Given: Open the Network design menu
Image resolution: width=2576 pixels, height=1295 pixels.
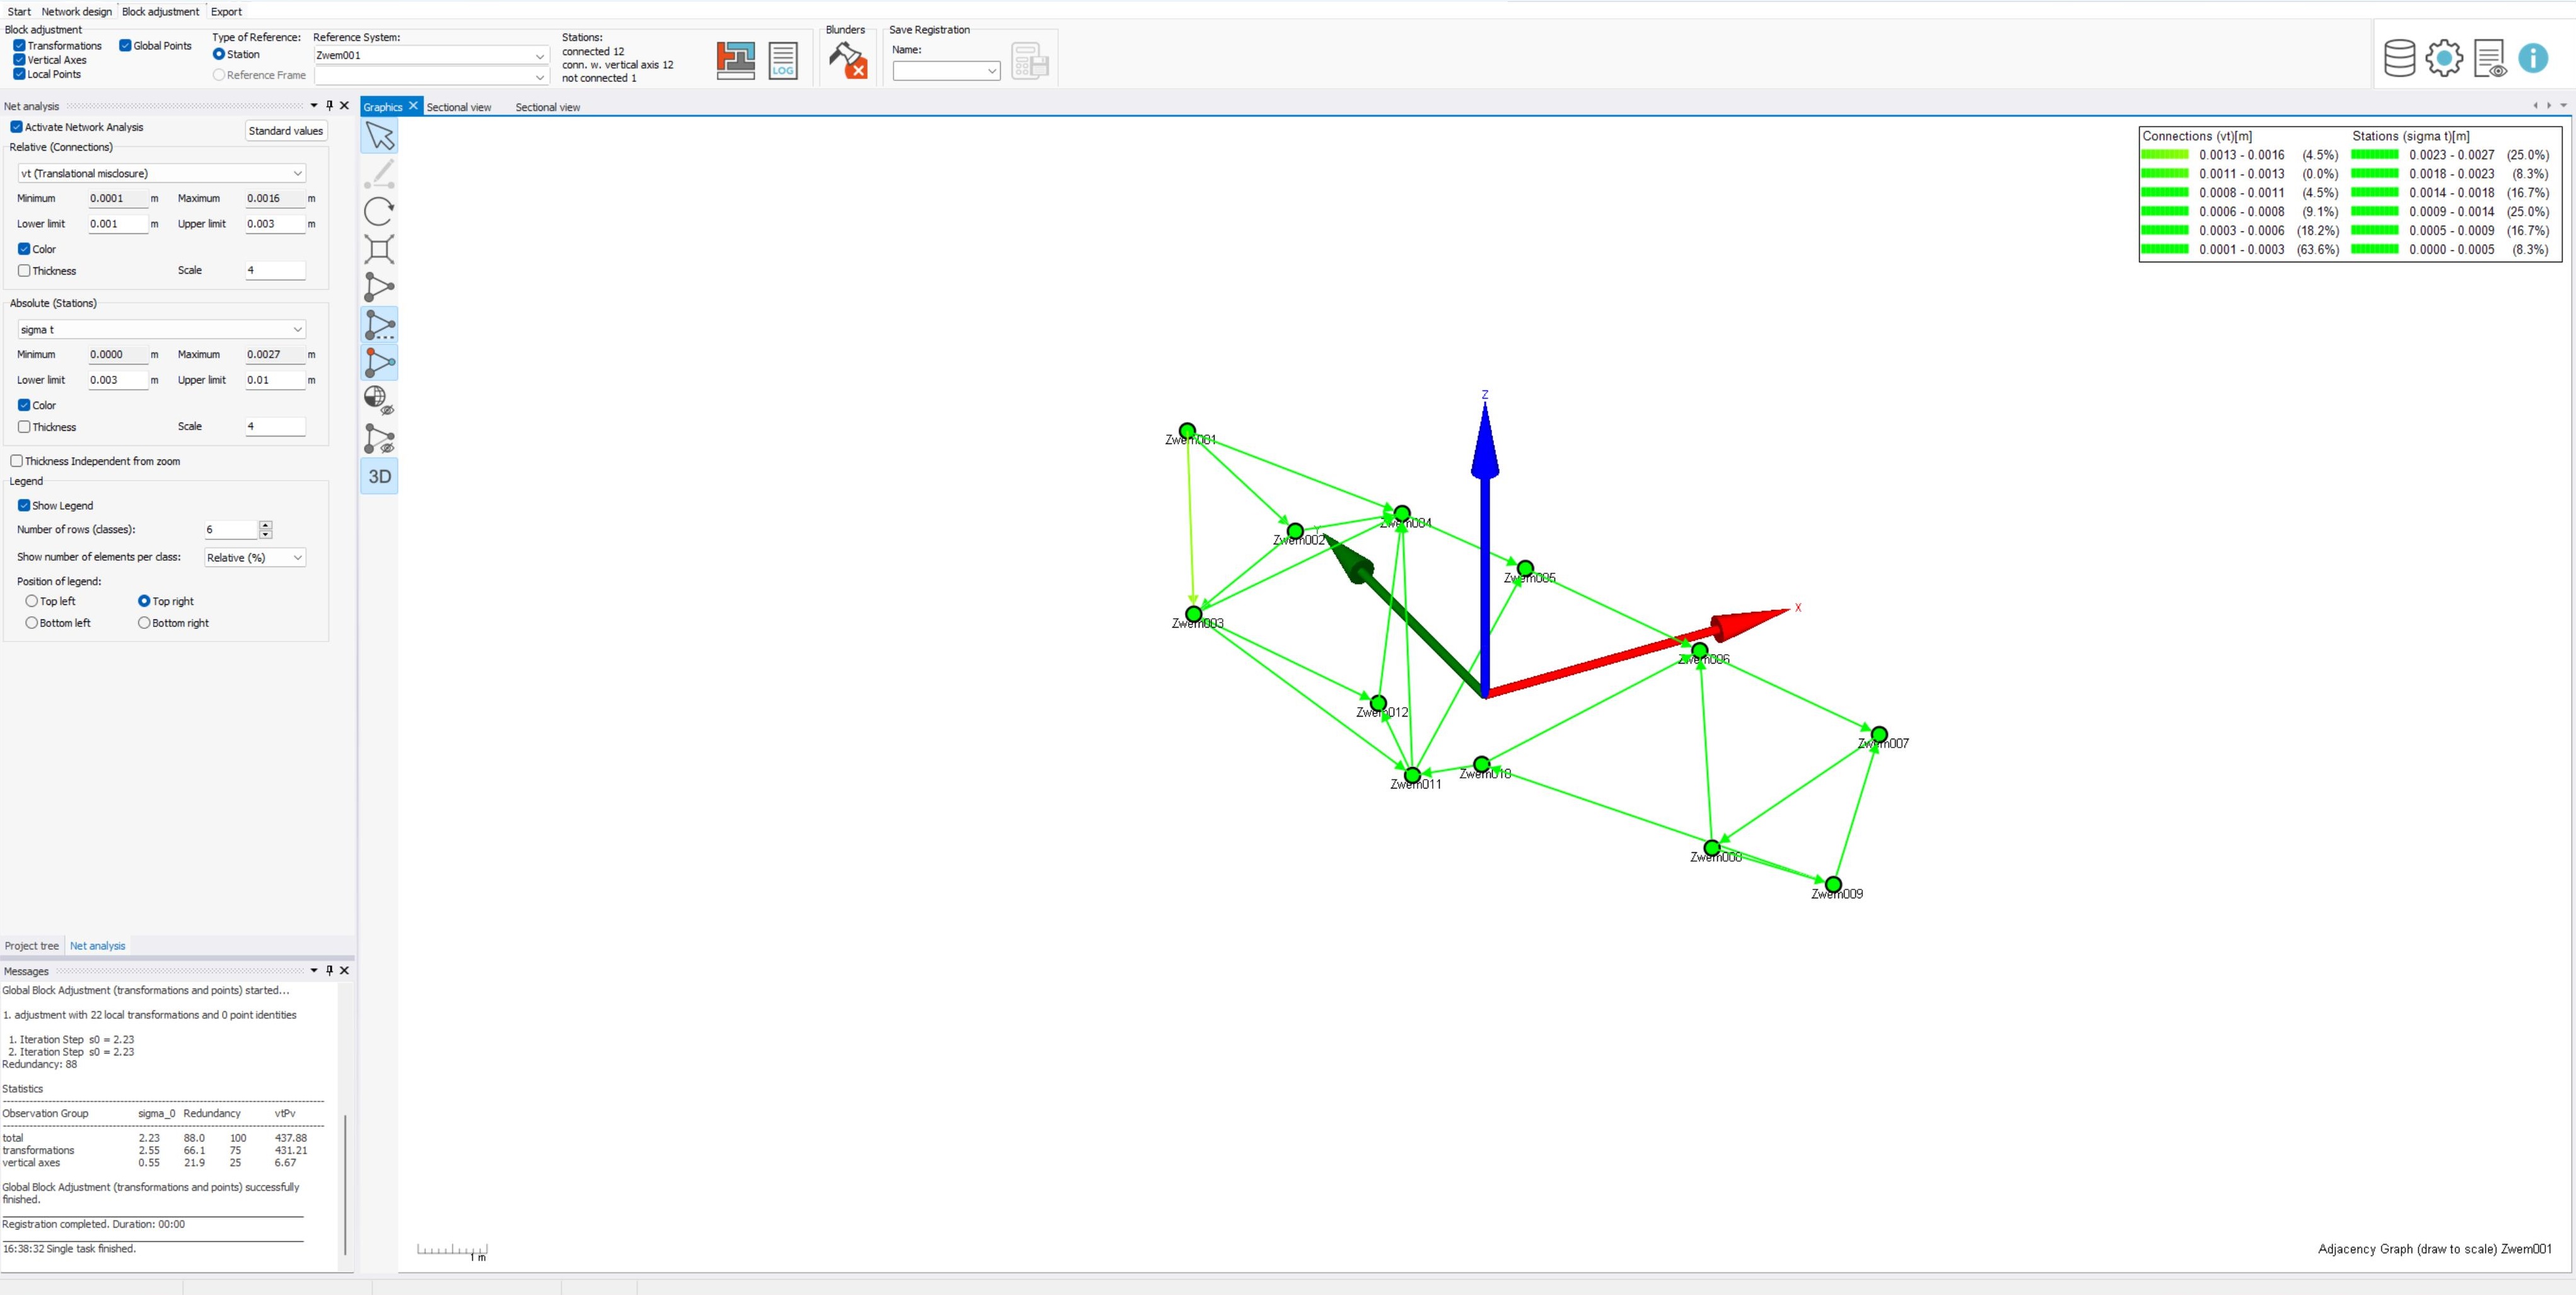Looking at the screenshot, I should click(77, 12).
